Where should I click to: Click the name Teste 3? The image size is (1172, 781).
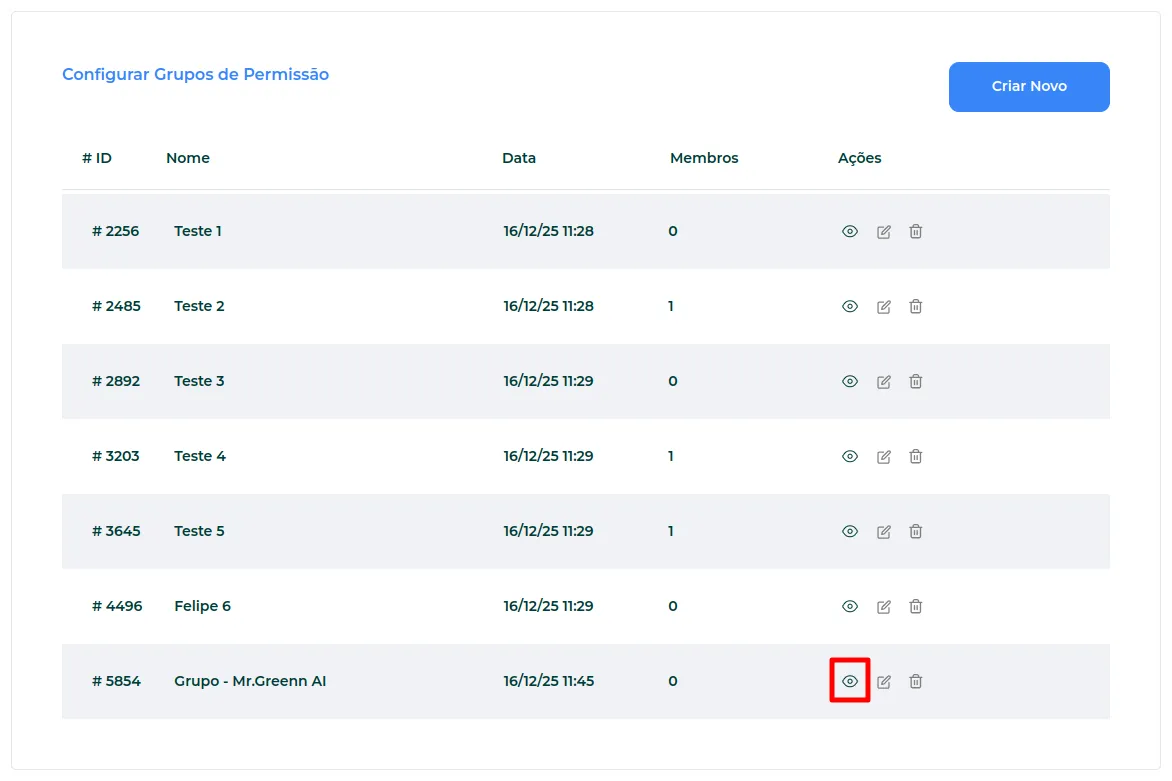[x=199, y=381]
